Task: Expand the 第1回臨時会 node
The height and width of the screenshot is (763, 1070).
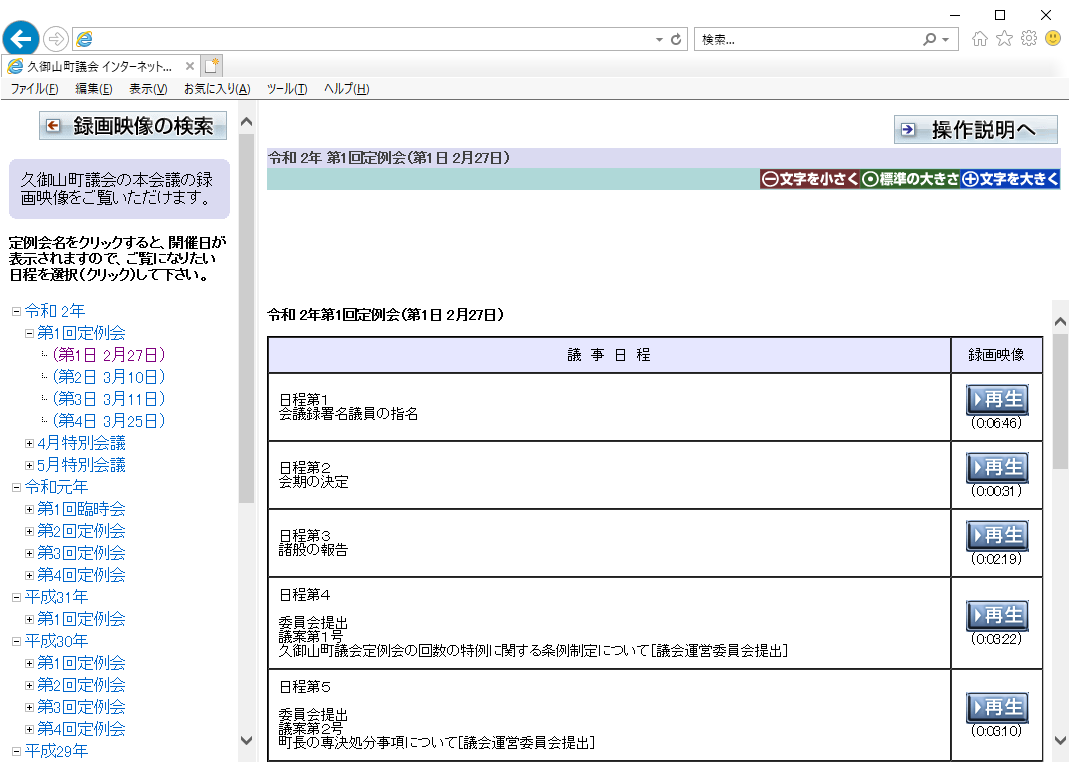Action: 29,509
